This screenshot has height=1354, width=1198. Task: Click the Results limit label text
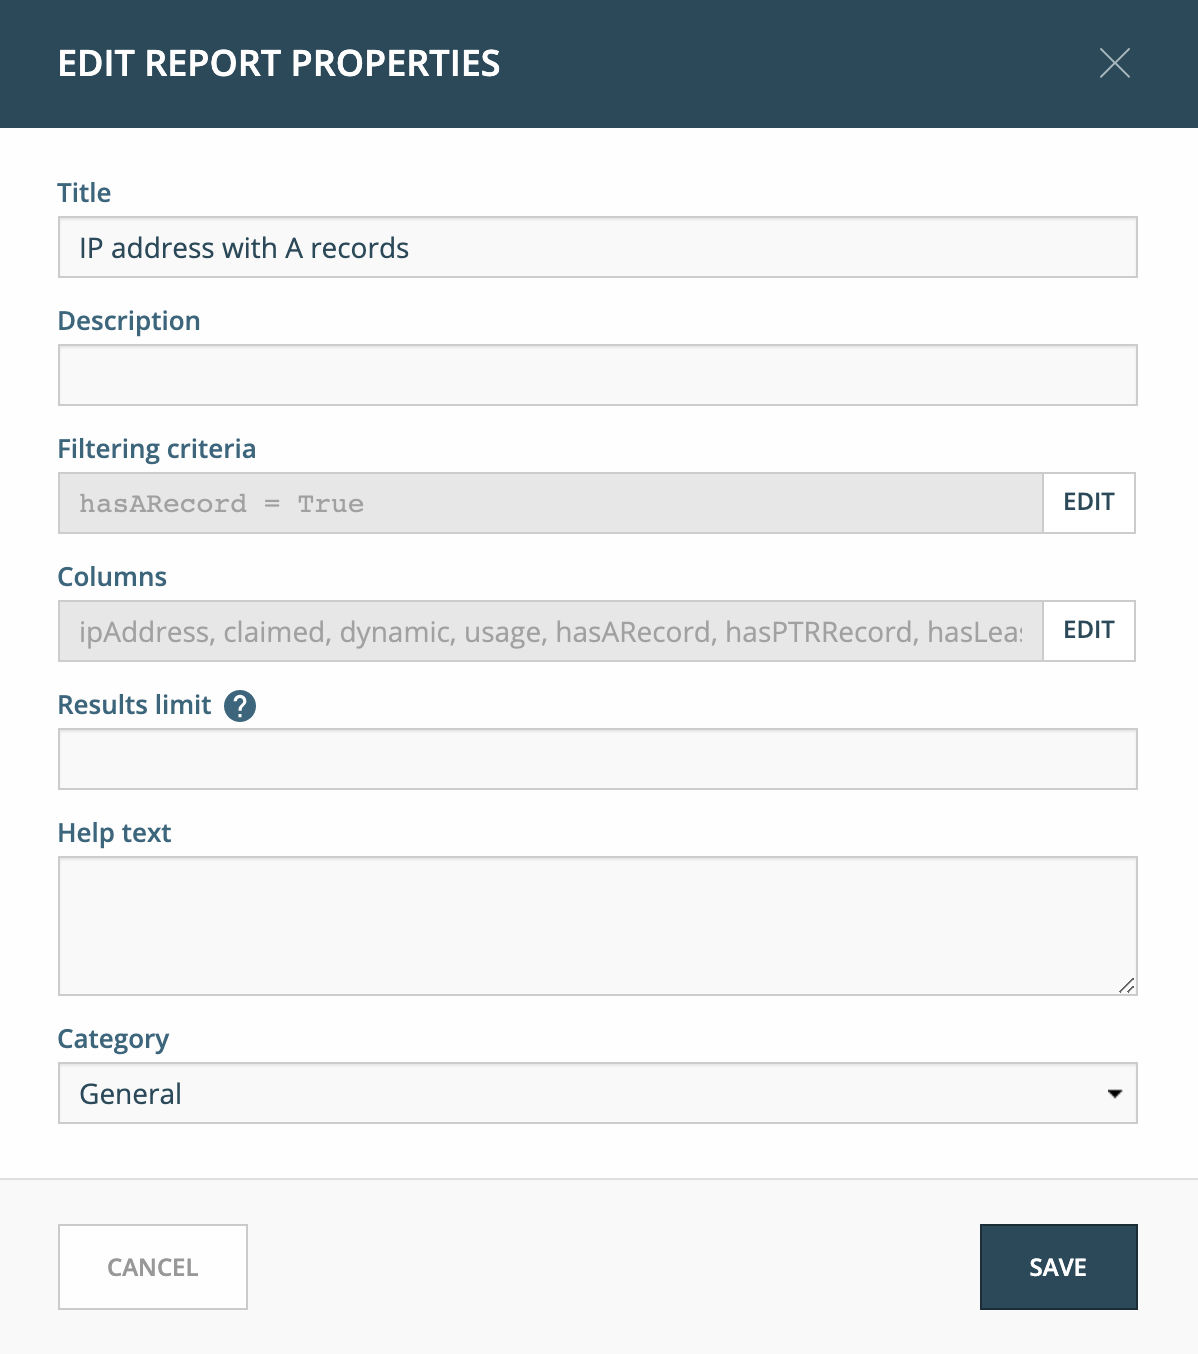[x=135, y=705]
